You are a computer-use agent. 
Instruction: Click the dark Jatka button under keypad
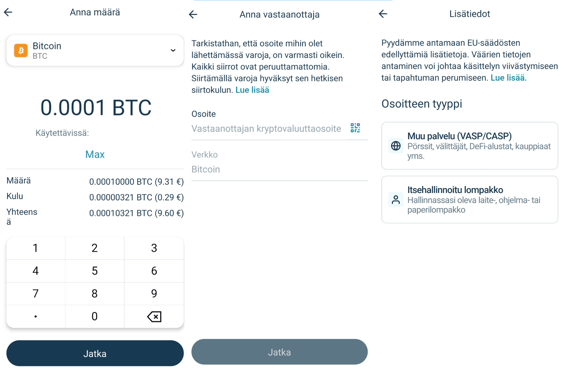95,353
